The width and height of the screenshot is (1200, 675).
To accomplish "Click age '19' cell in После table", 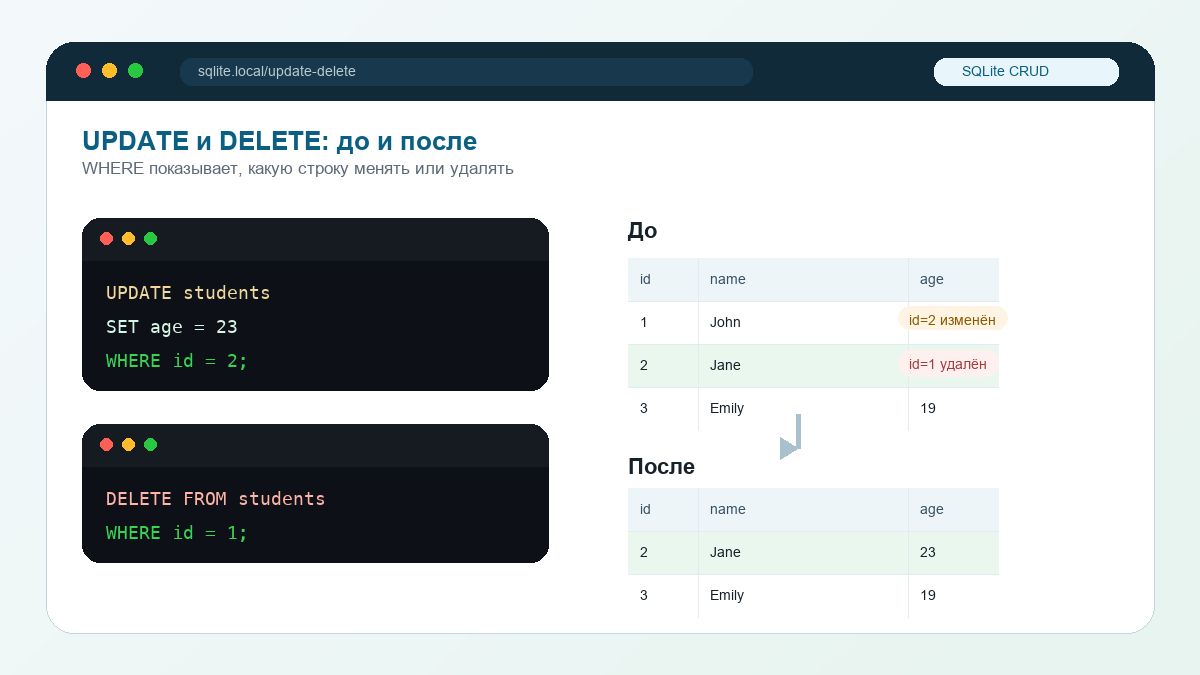I will pyautogui.click(x=954, y=596).
